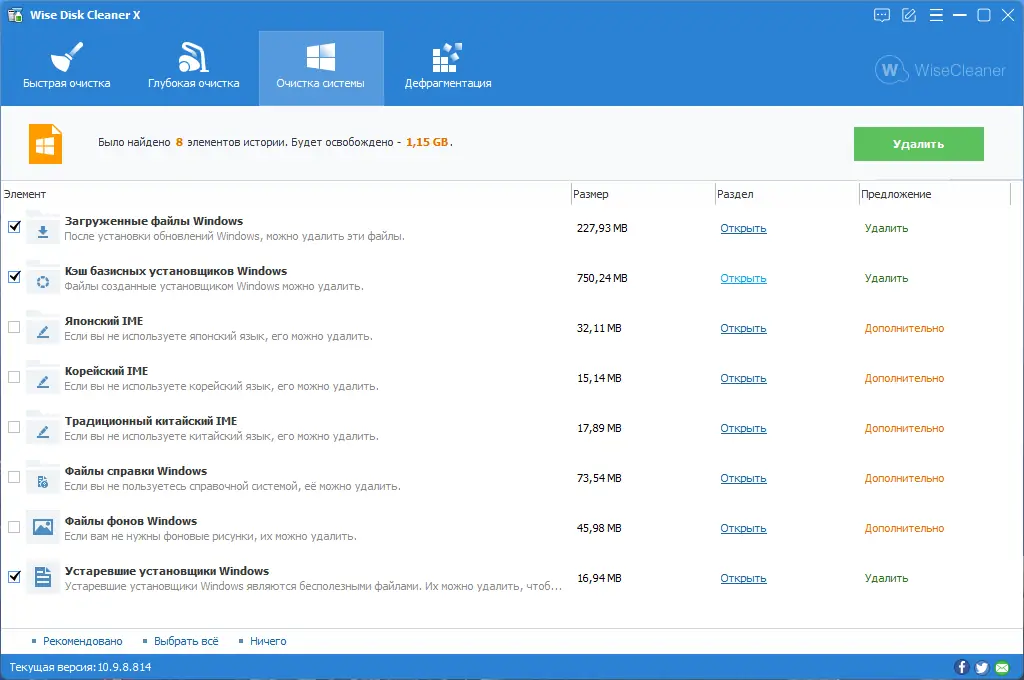The height and width of the screenshot is (680, 1024).
Task: Click Открыть link for Корейский IME
Action: tap(743, 378)
